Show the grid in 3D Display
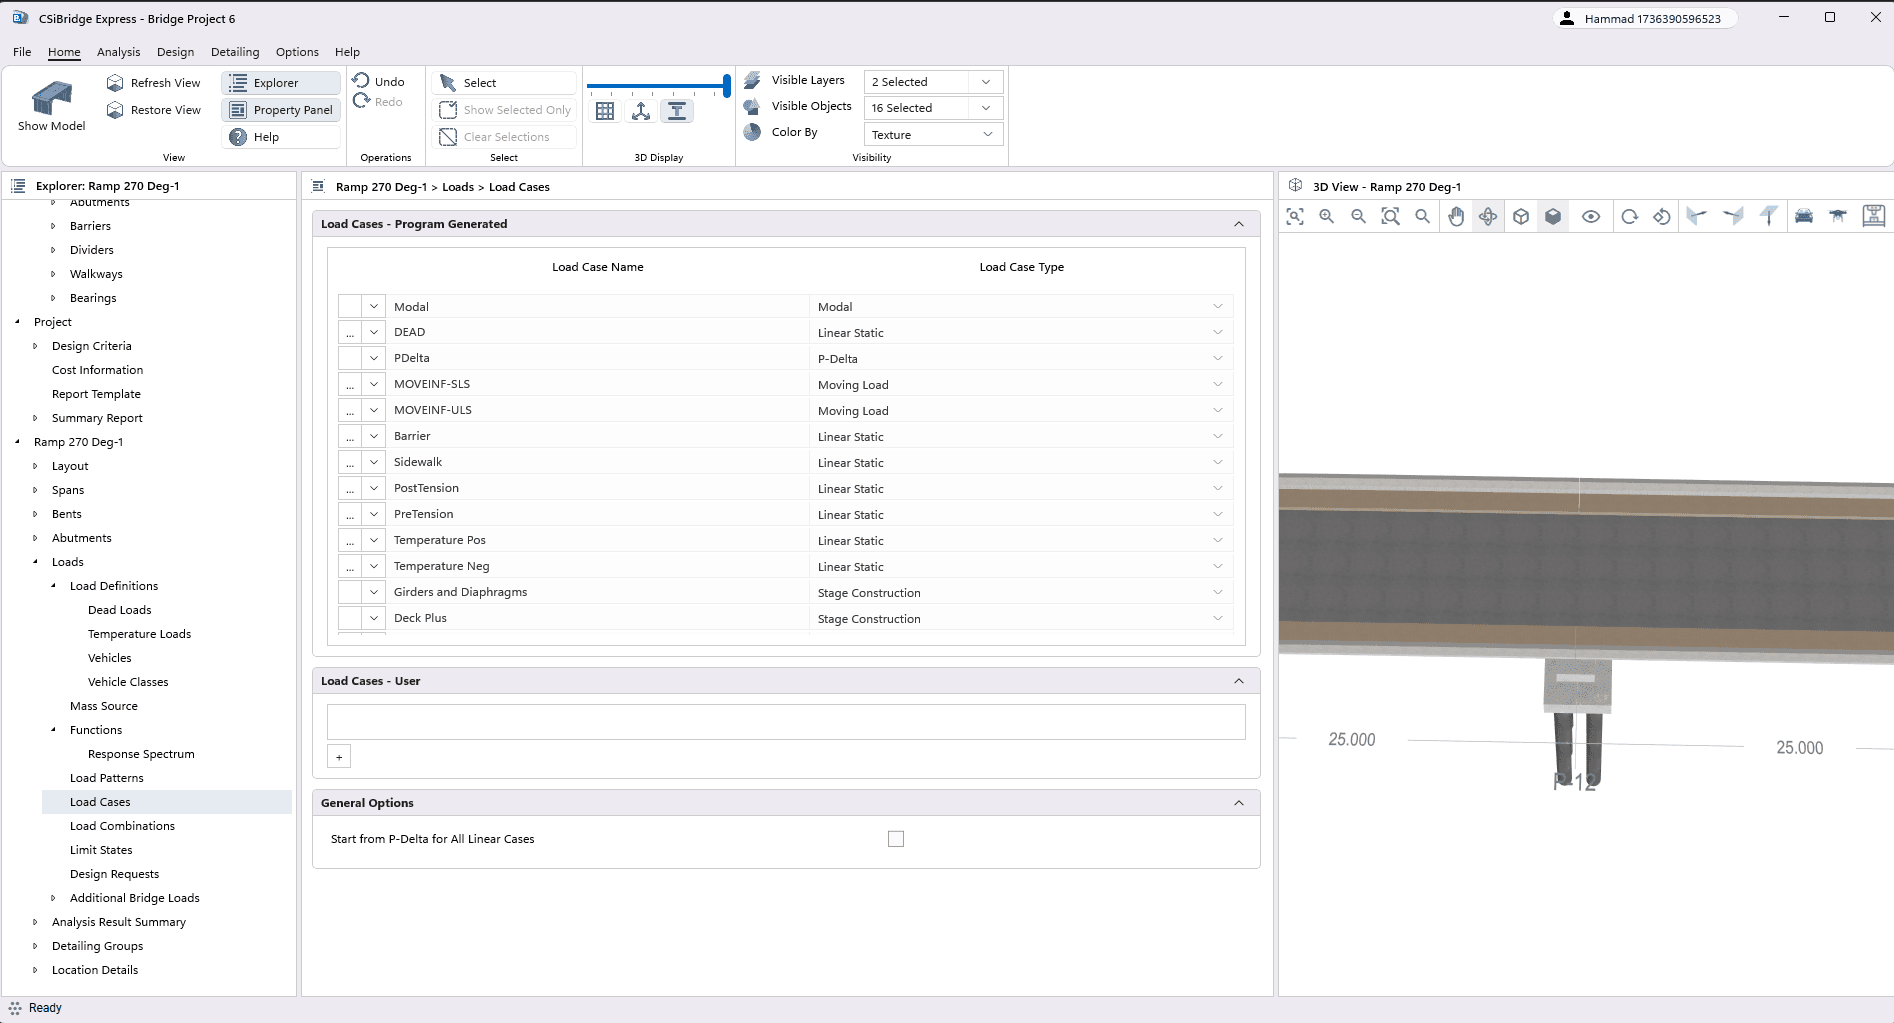The width and height of the screenshot is (1894, 1023). [x=605, y=112]
